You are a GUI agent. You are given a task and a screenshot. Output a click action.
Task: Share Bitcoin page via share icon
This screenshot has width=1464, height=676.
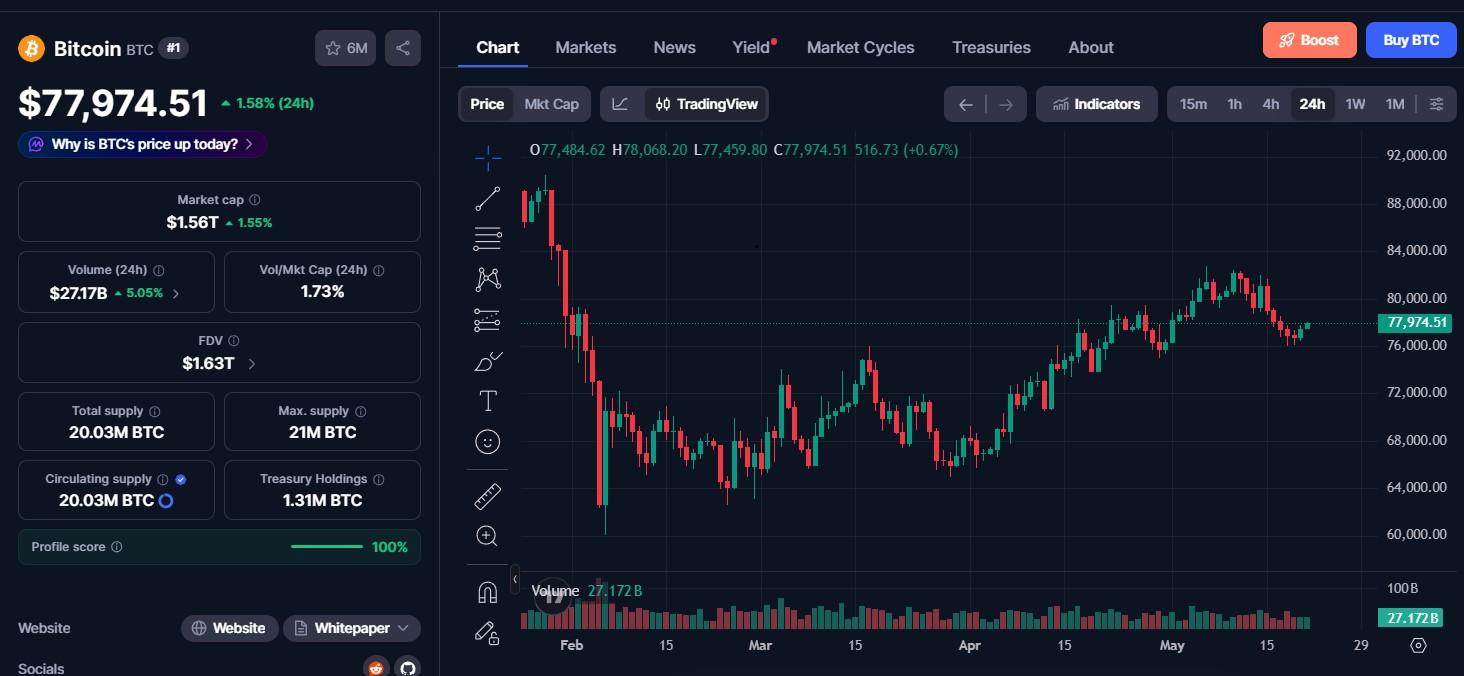point(403,48)
